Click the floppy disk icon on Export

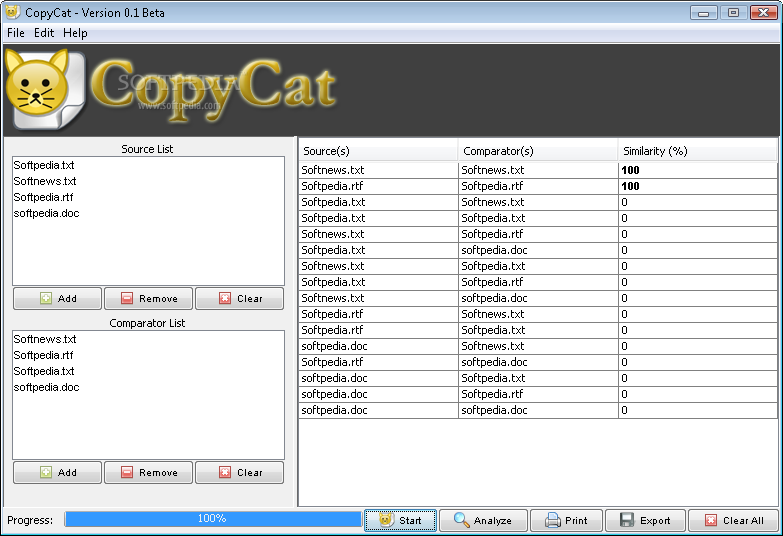[627, 520]
